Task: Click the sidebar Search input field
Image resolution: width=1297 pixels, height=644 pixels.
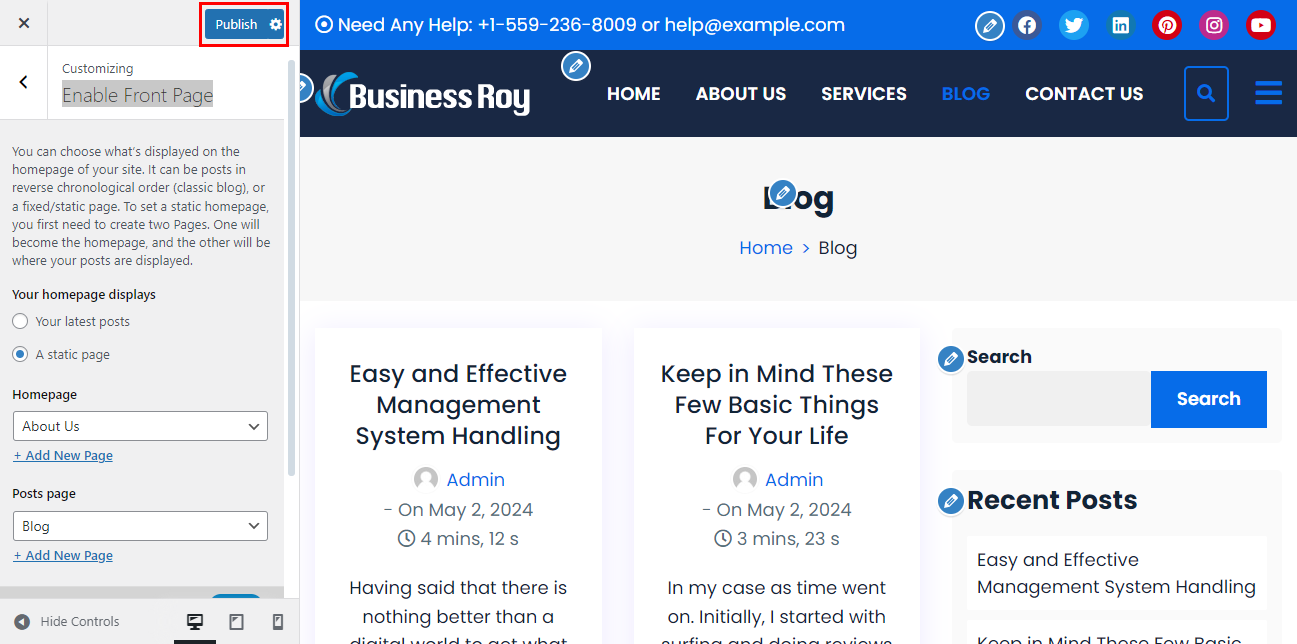Action: click(x=1058, y=399)
